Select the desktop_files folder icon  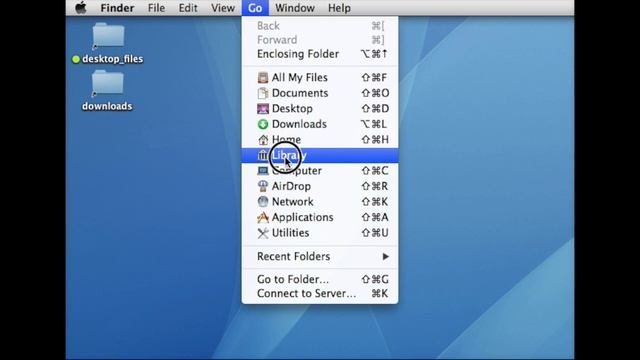point(108,36)
